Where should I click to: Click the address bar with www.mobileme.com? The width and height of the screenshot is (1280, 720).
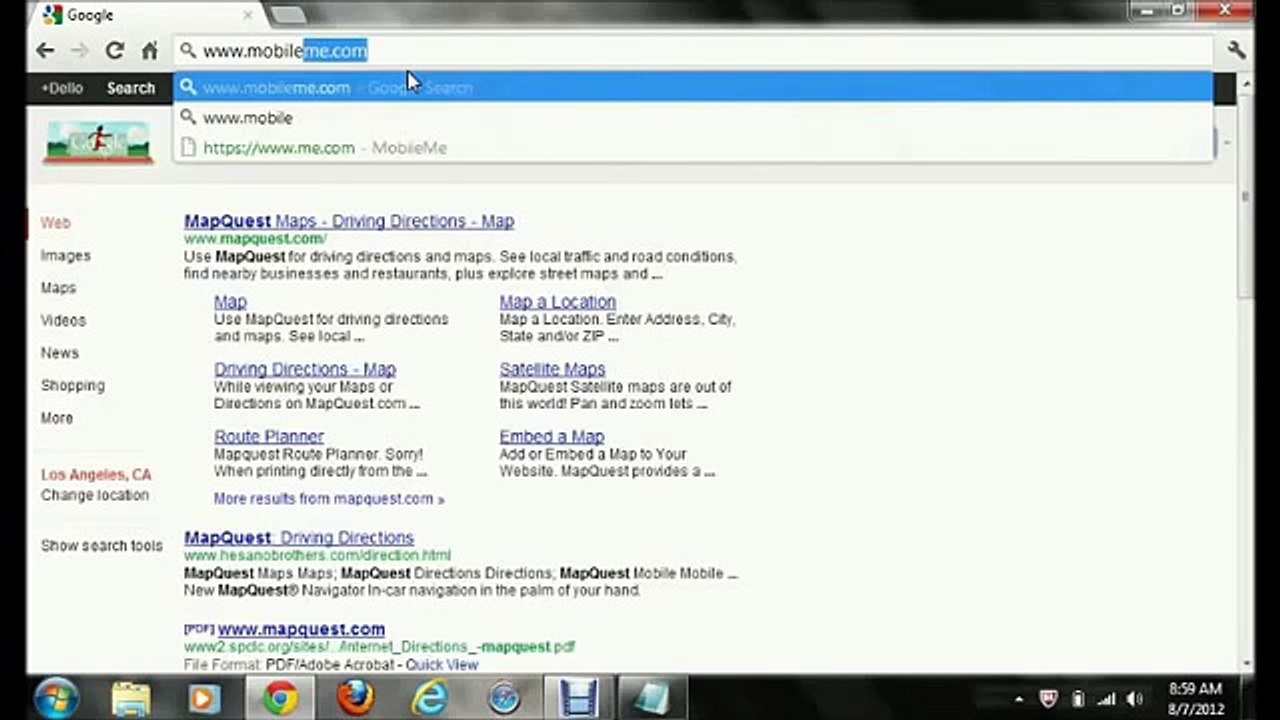(694, 51)
